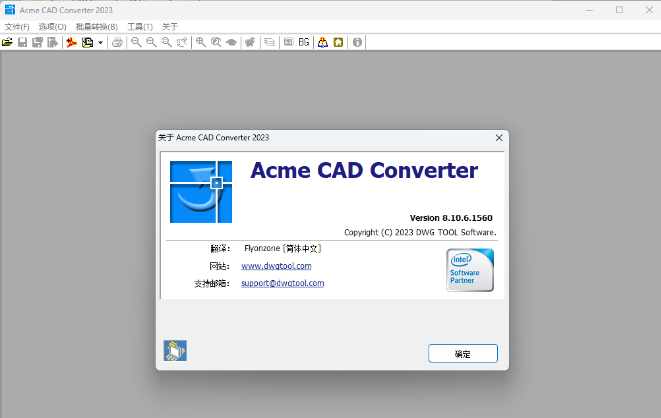This screenshot has height=418, width=661.
Task: Click the support@dwgtool.com email link
Action: (x=282, y=283)
